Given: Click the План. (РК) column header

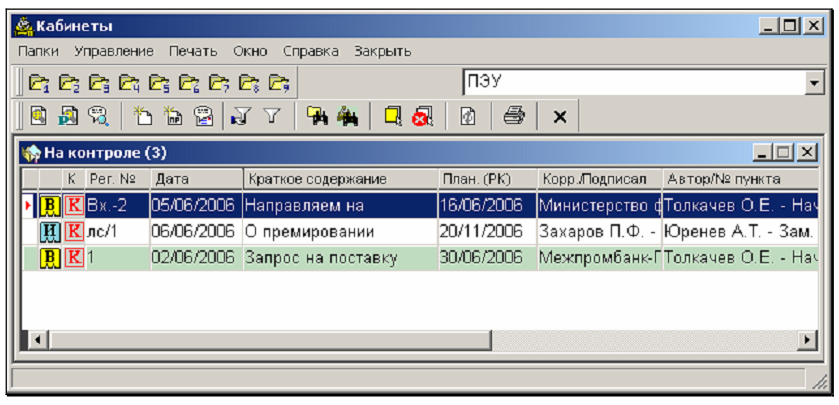Looking at the screenshot, I should click(487, 180).
